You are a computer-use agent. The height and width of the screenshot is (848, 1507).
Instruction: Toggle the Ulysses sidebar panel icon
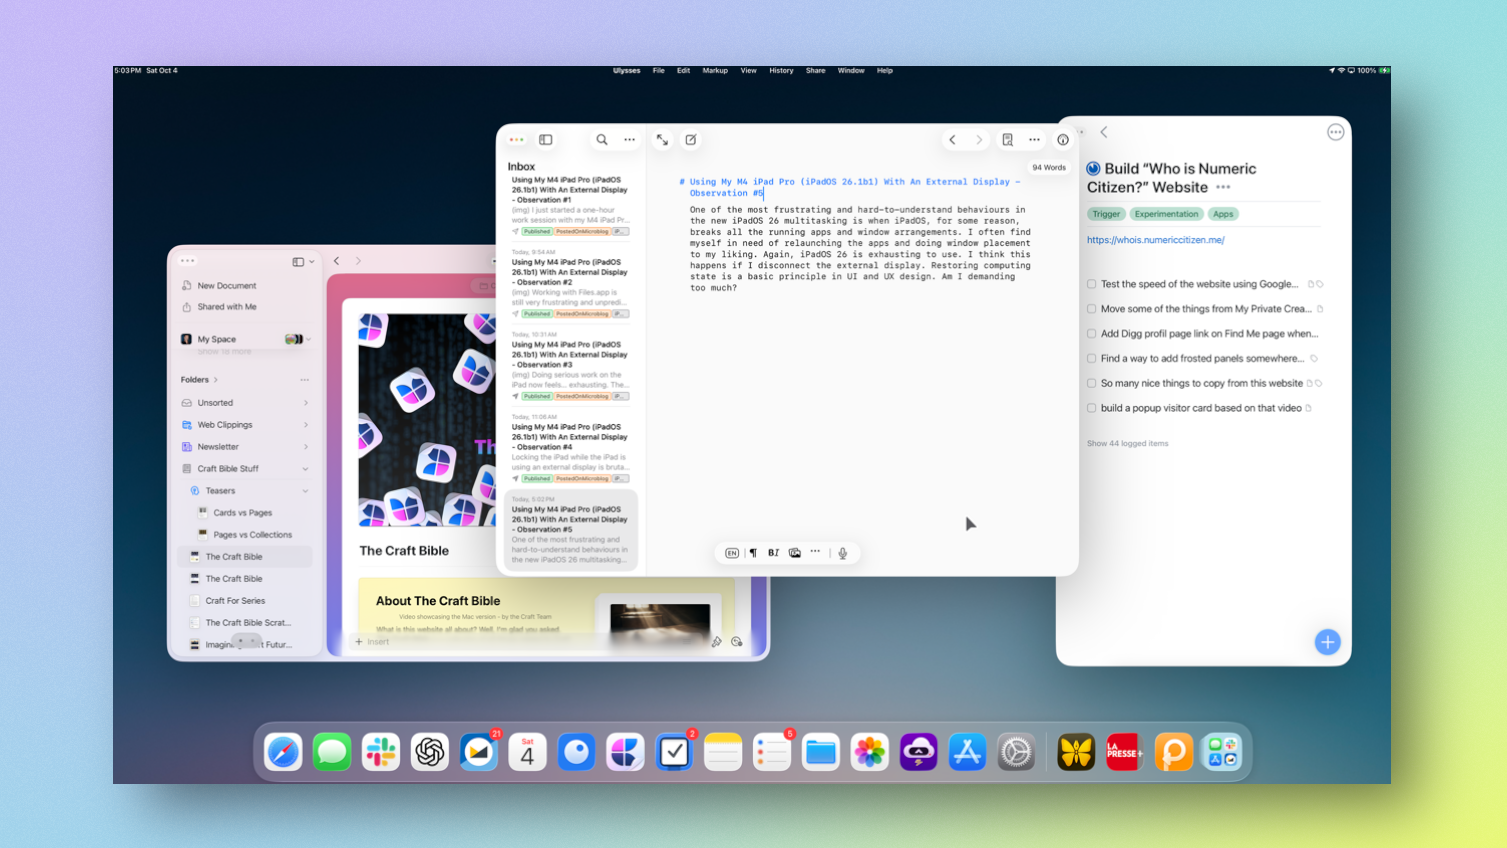point(546,140)
